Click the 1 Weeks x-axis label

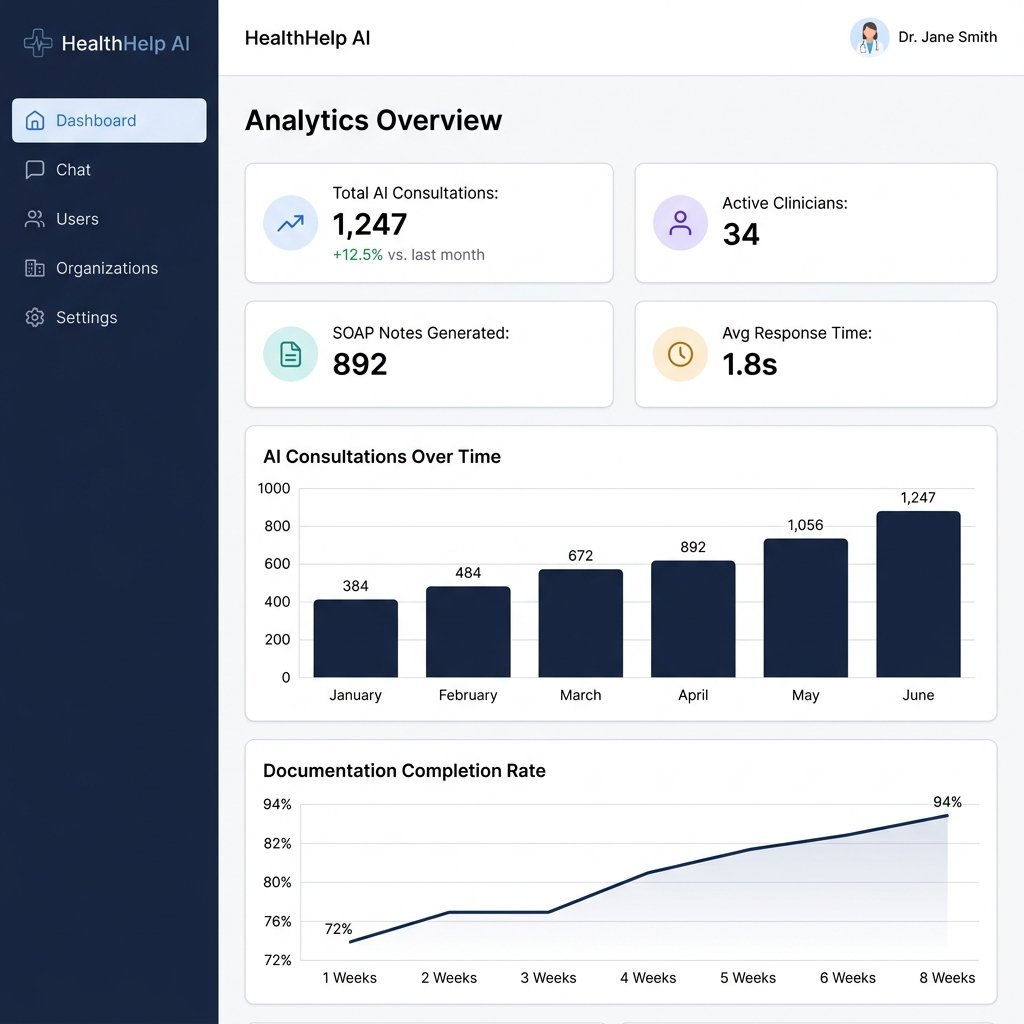pyautogui.click(x=349, y=978)
